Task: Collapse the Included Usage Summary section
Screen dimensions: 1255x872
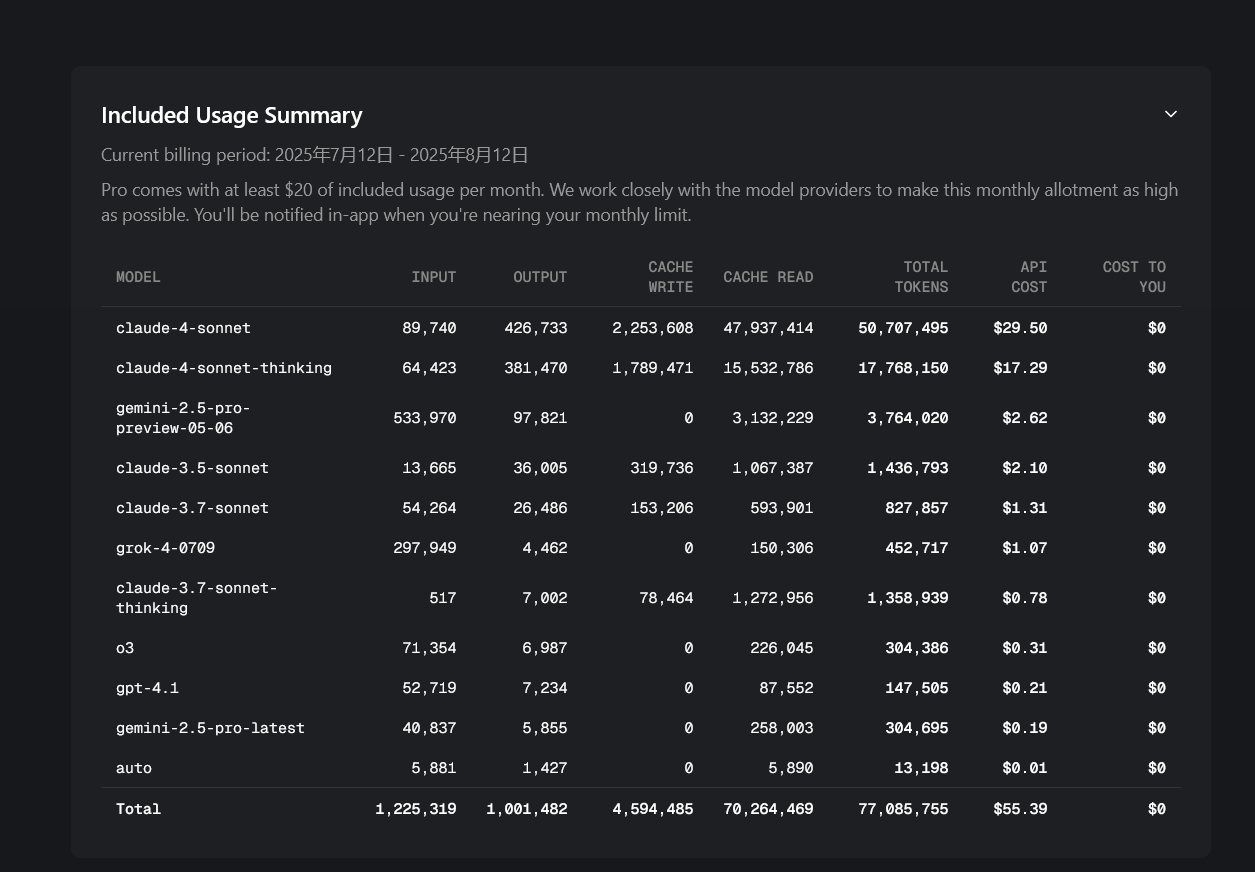Action: tap(1171, 114)
